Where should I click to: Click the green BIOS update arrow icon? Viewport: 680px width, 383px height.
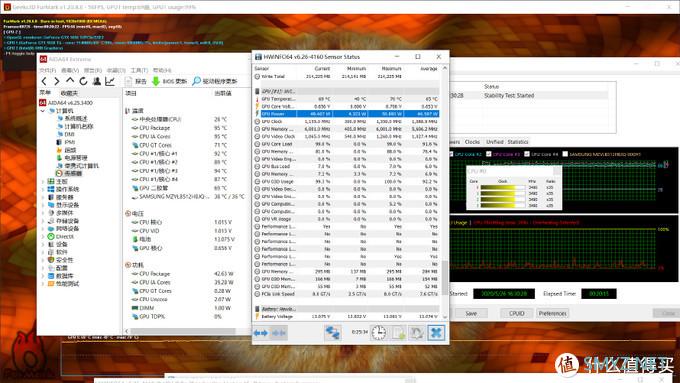click(x=156, y=81)
